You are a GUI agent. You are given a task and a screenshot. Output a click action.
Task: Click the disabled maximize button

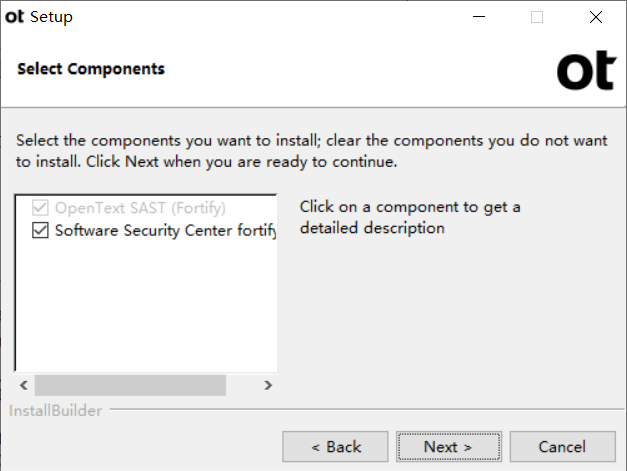click(x=537, y=17)
